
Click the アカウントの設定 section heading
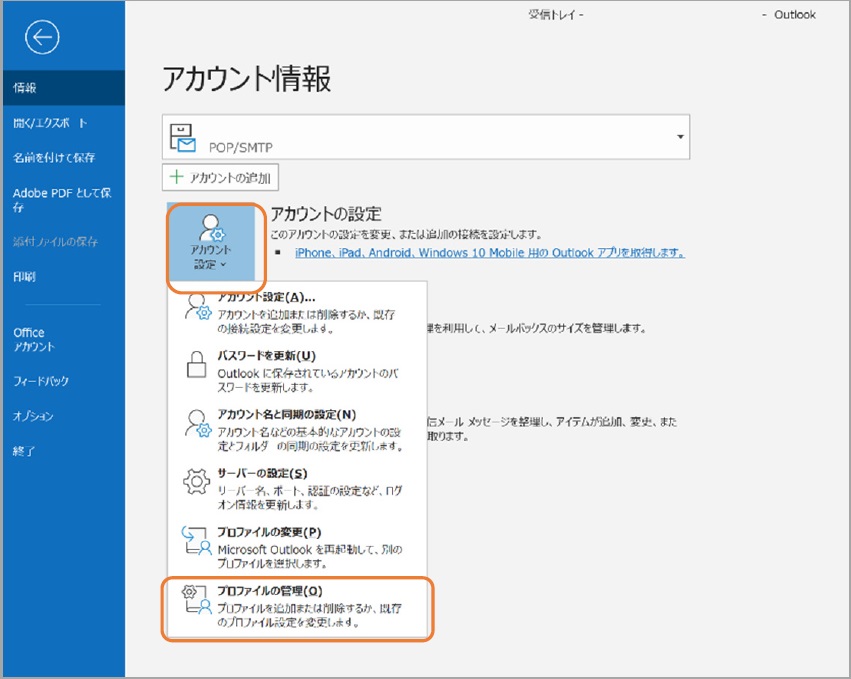(326, 214)
